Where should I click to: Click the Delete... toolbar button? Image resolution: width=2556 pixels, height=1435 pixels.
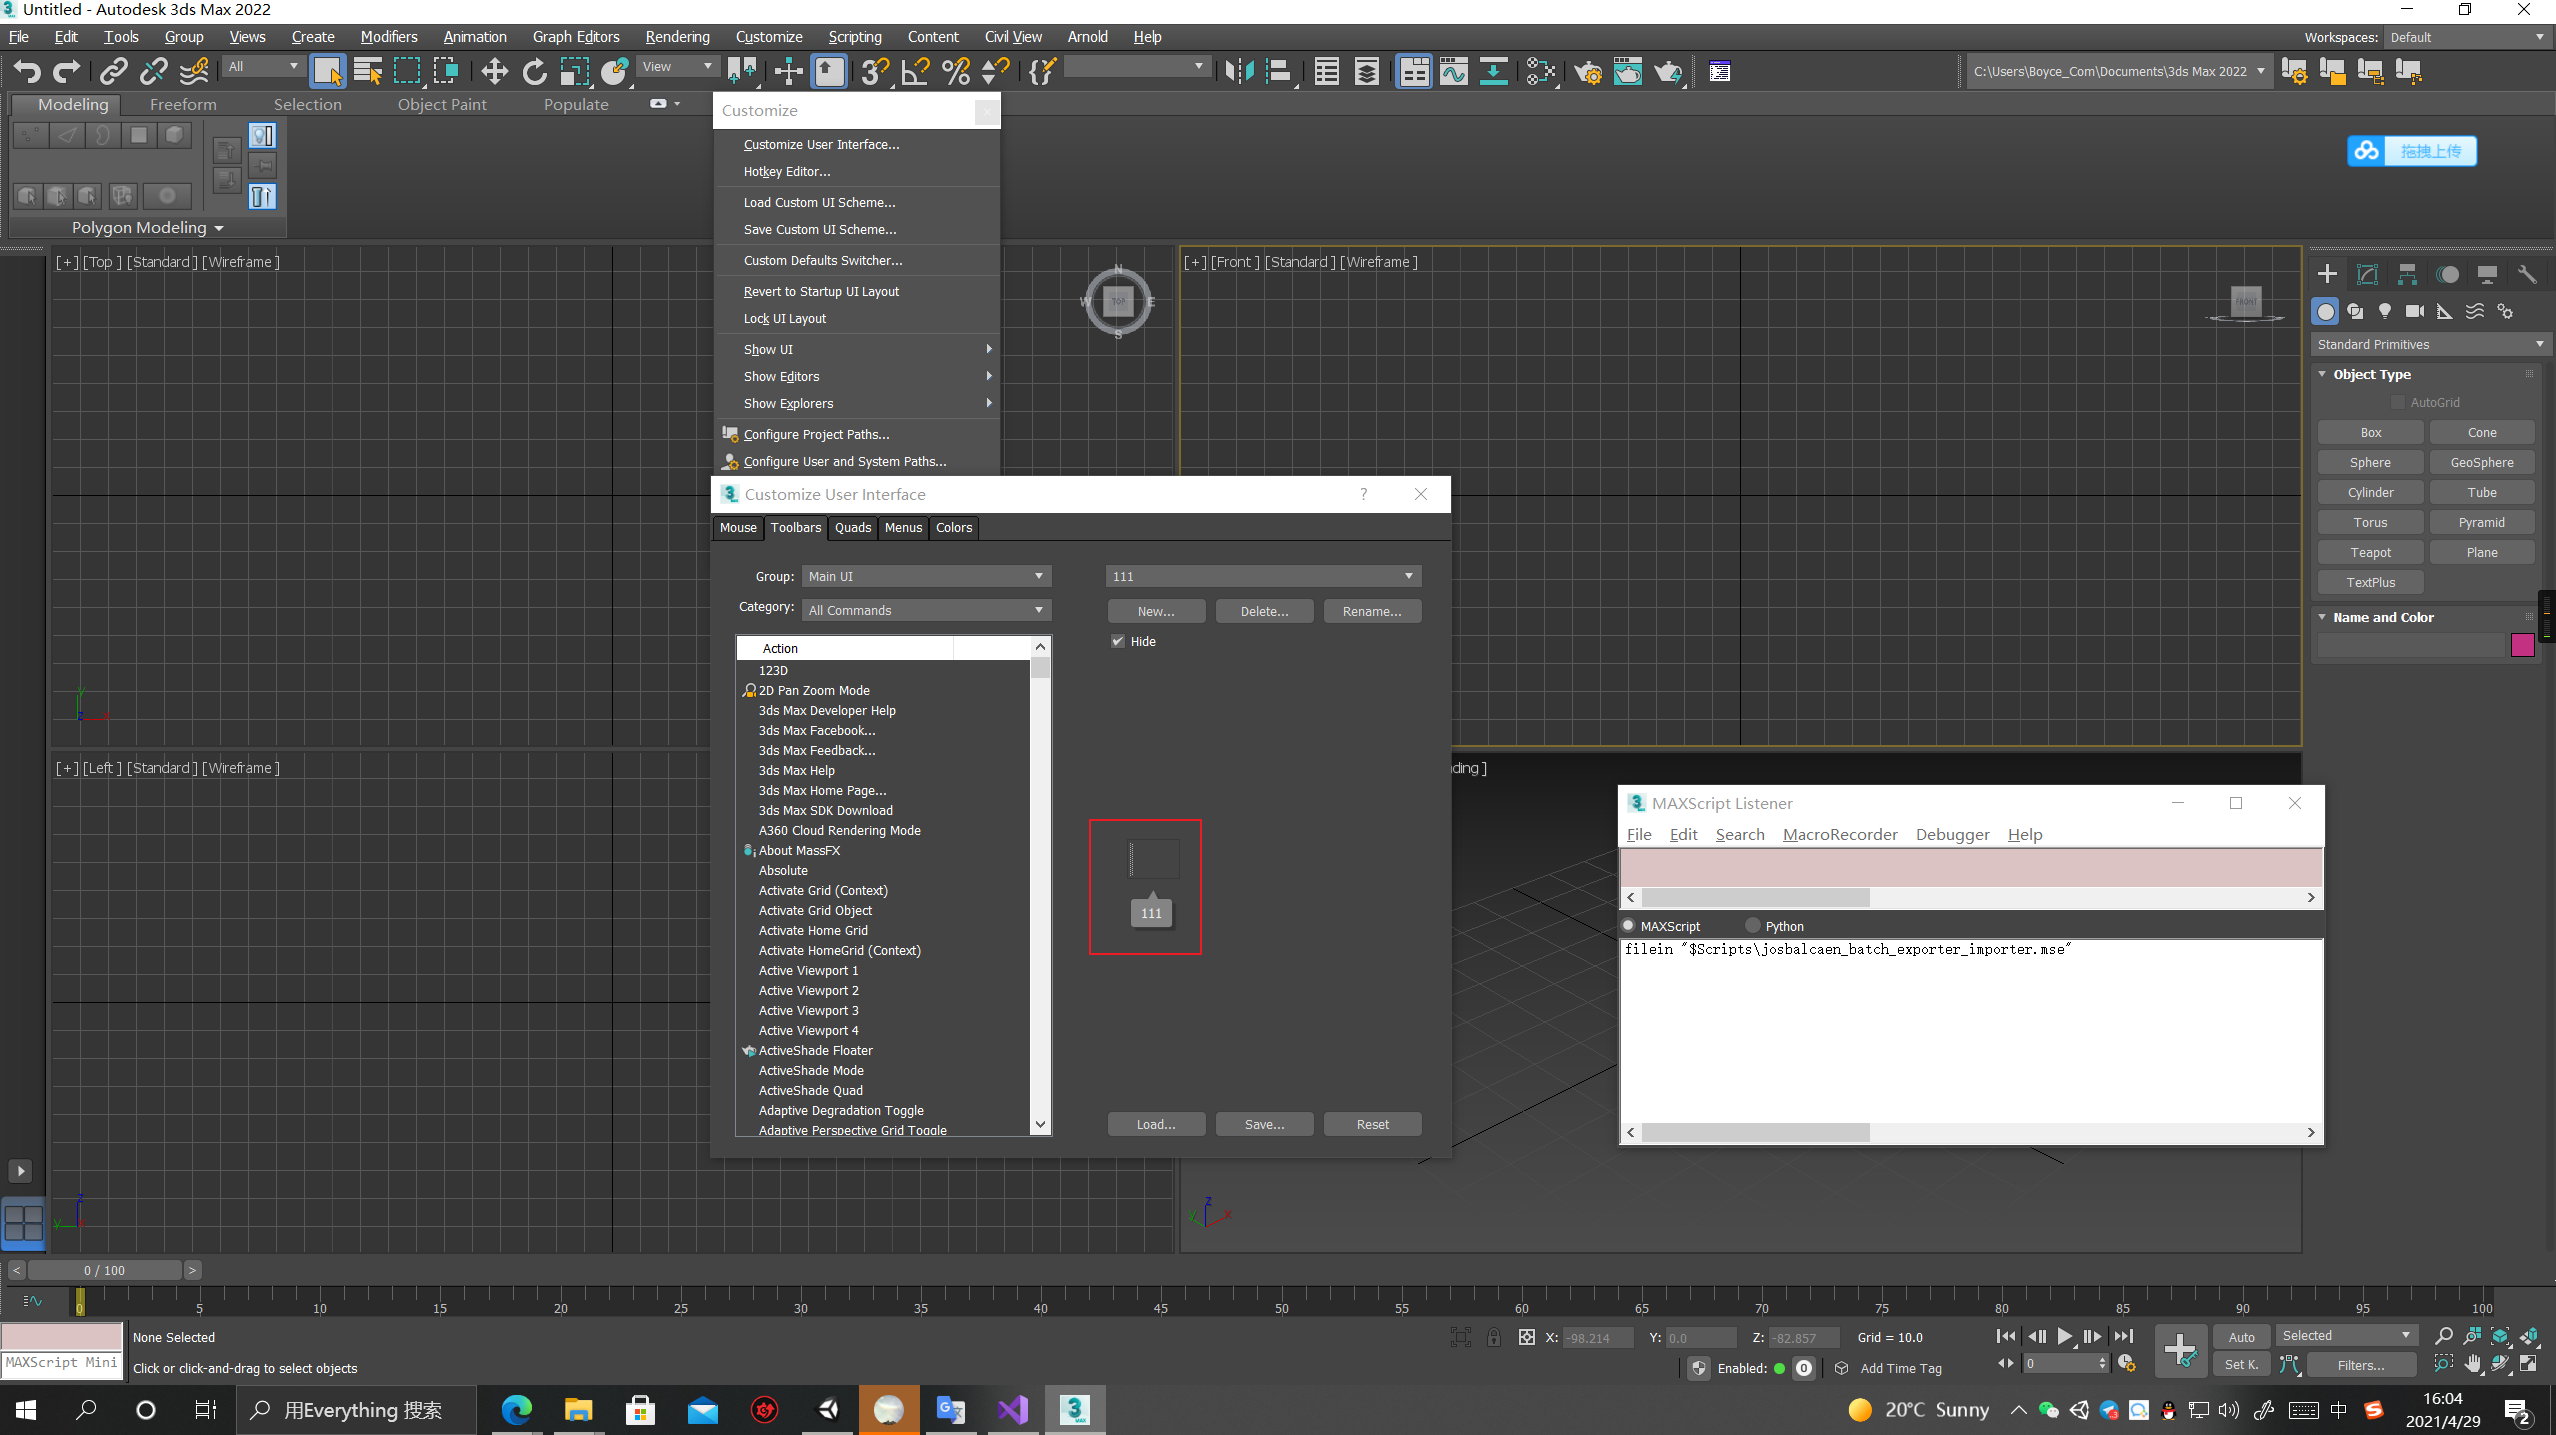(x=1264, y=611)
